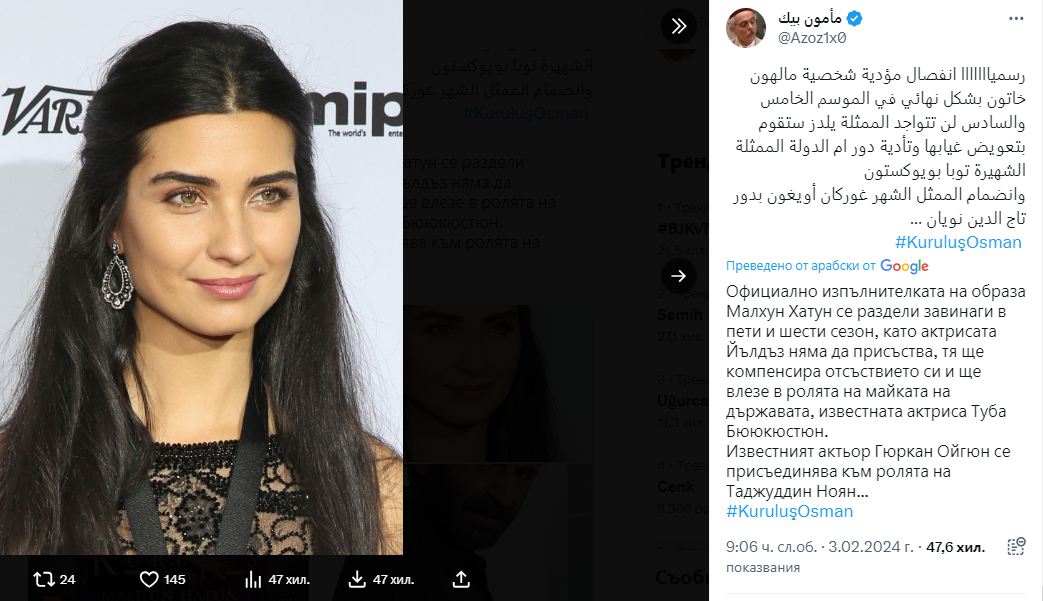Like the tweet with the heart icon
This screenshot has width=1043, height=601.
tap(149, 580)
